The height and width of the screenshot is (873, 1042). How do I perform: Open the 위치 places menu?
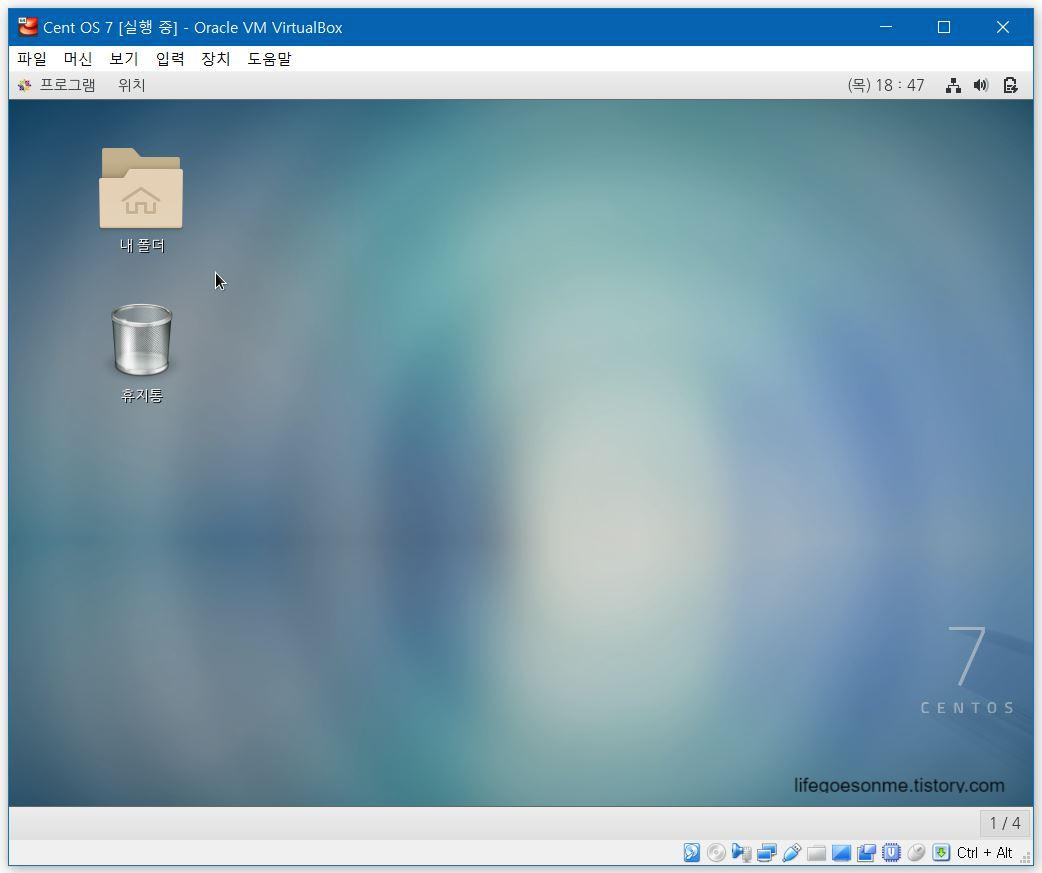132,85
